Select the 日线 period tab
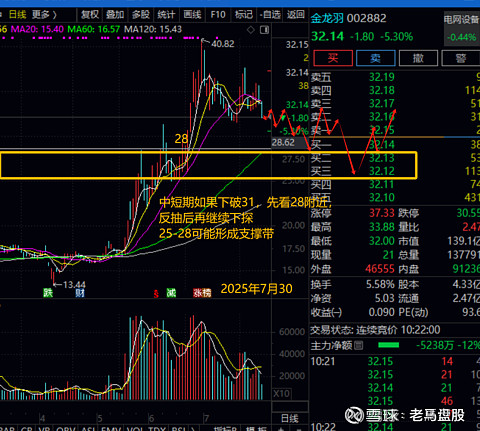The width and height of the screenshot is (480, 431). click(x=17, y=15)
